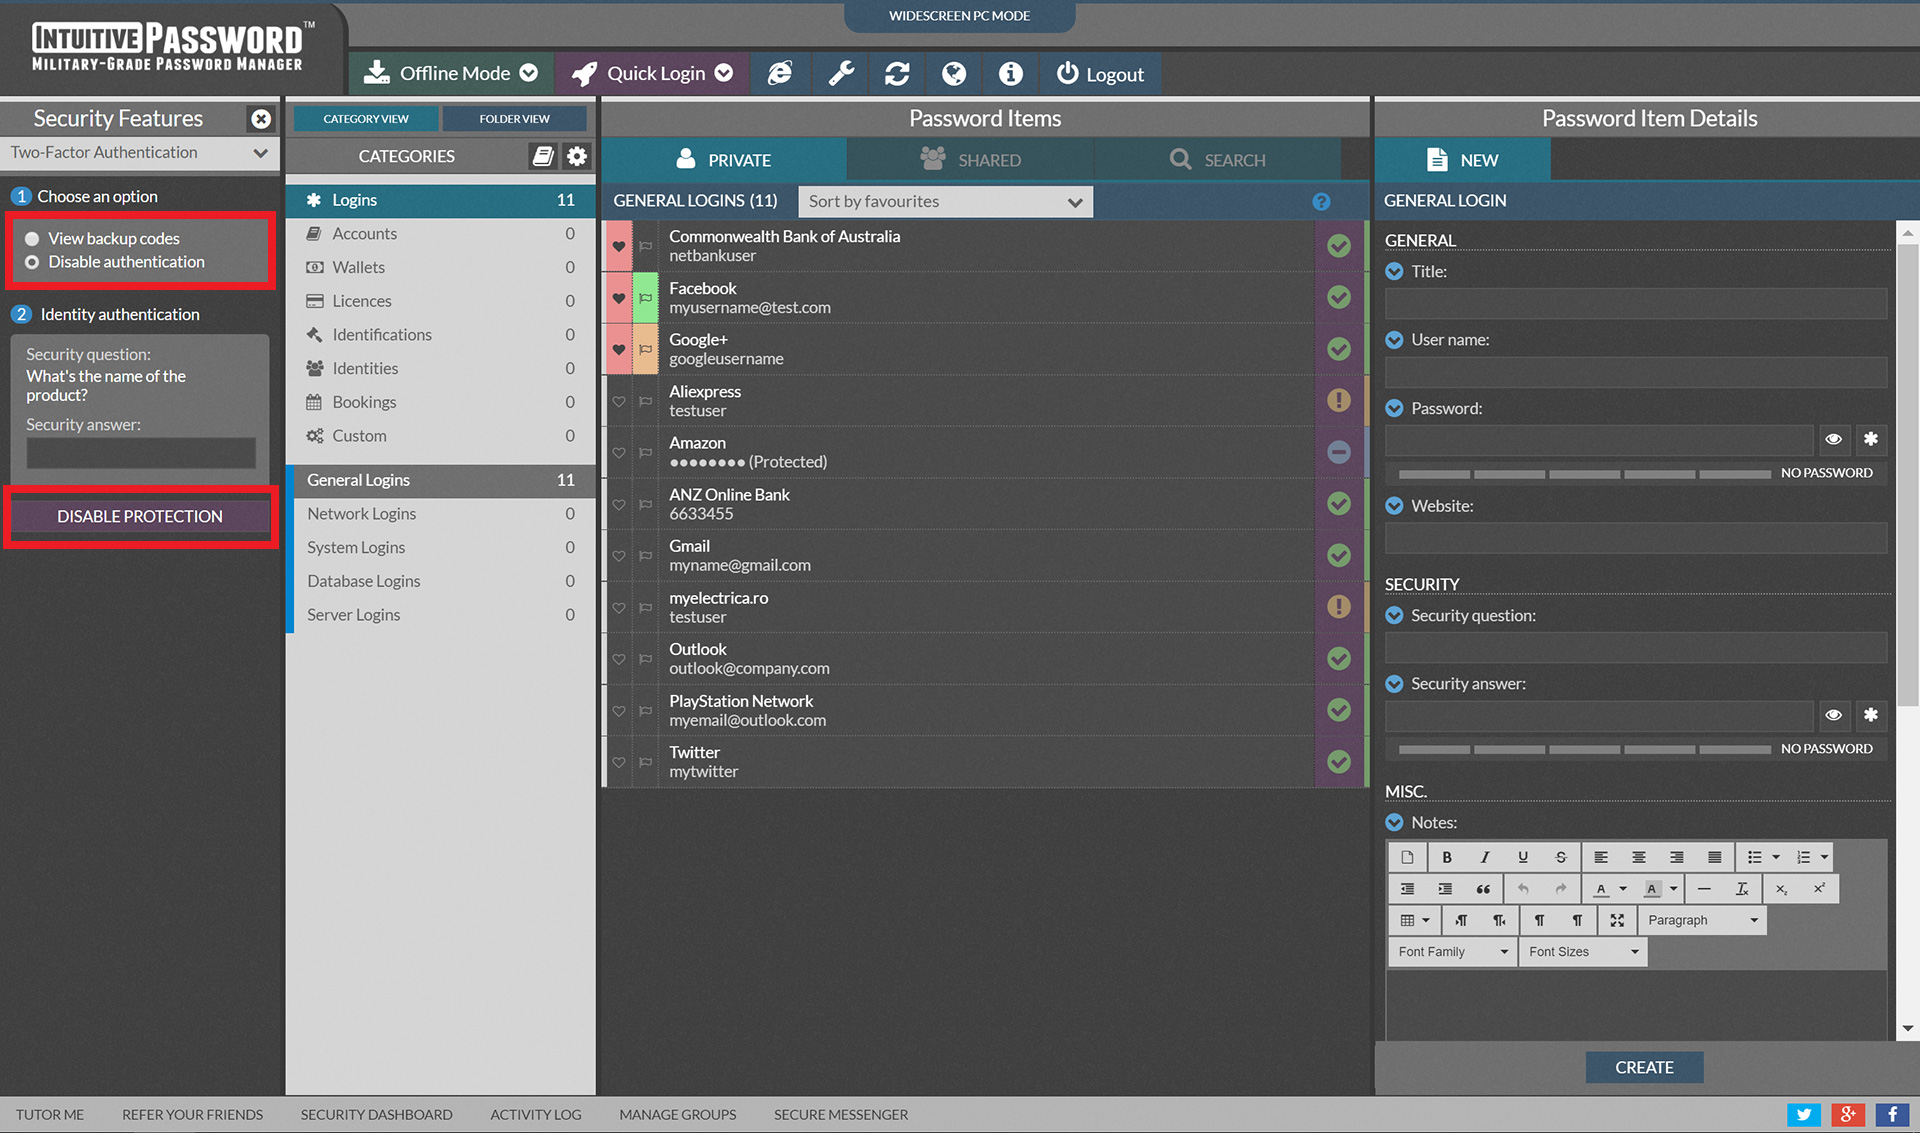Viewport: 1920px width, 1133px height.
Task: Click the categories book icon
Action: [543, 156]
